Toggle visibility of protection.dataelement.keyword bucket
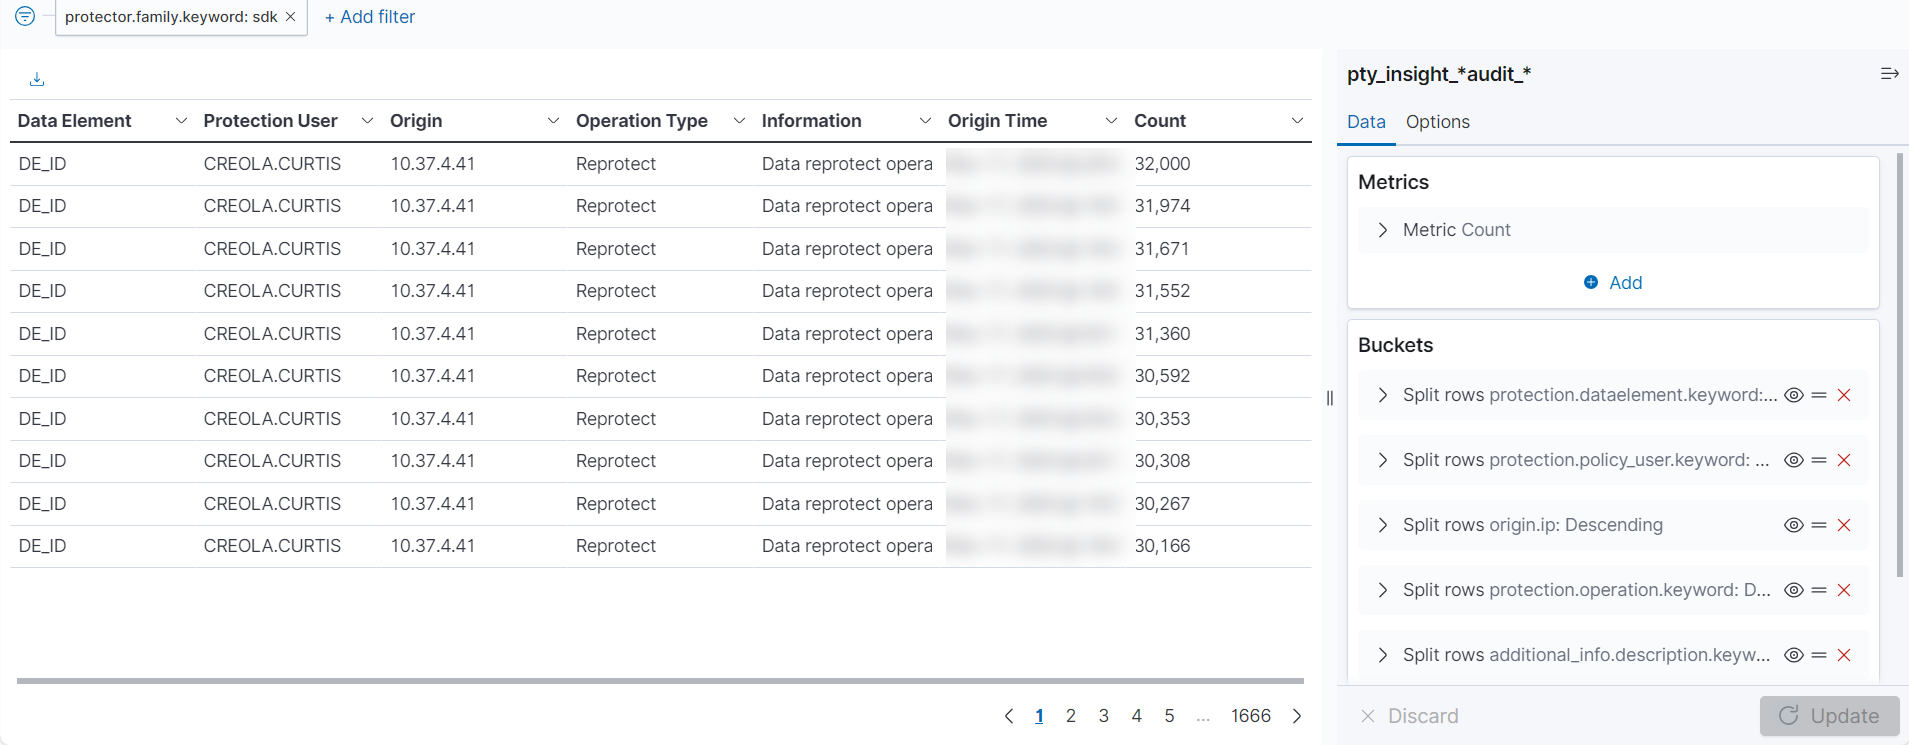 1794,395
